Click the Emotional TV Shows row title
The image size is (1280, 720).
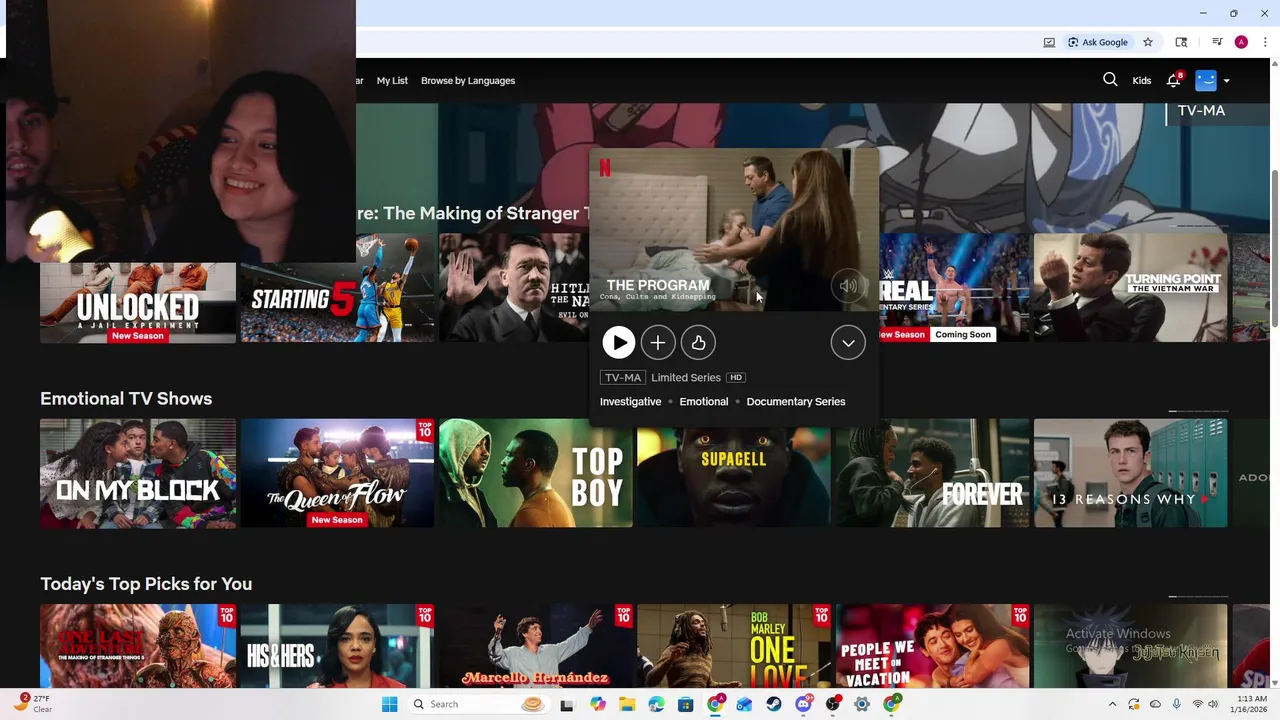click(126, 398)
